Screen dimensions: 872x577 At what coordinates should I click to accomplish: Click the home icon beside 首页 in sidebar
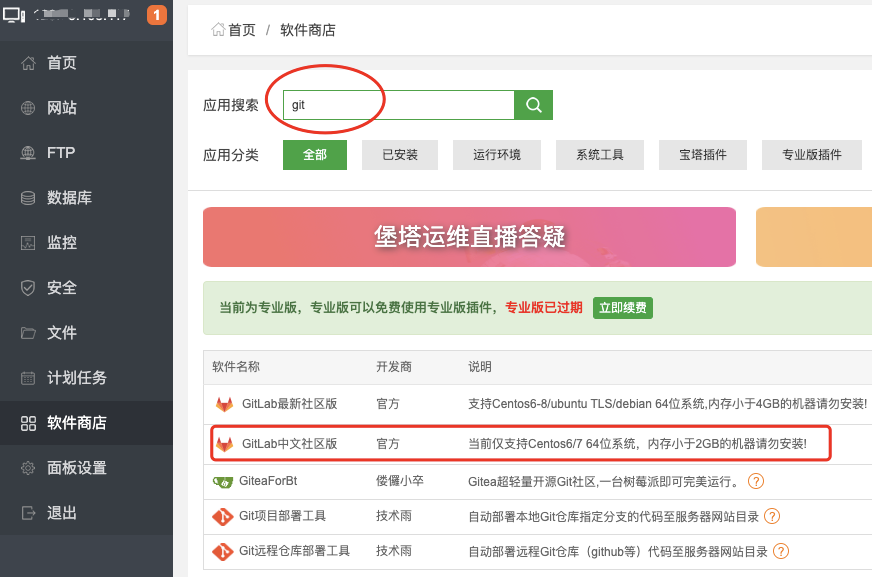[x=28, y=63]
